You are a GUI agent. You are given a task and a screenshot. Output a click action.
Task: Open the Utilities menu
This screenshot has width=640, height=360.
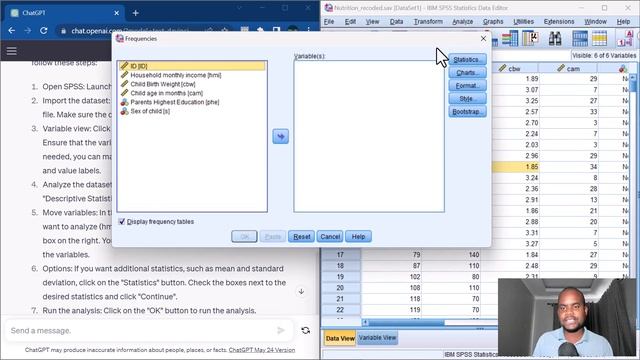coord(523,22)
